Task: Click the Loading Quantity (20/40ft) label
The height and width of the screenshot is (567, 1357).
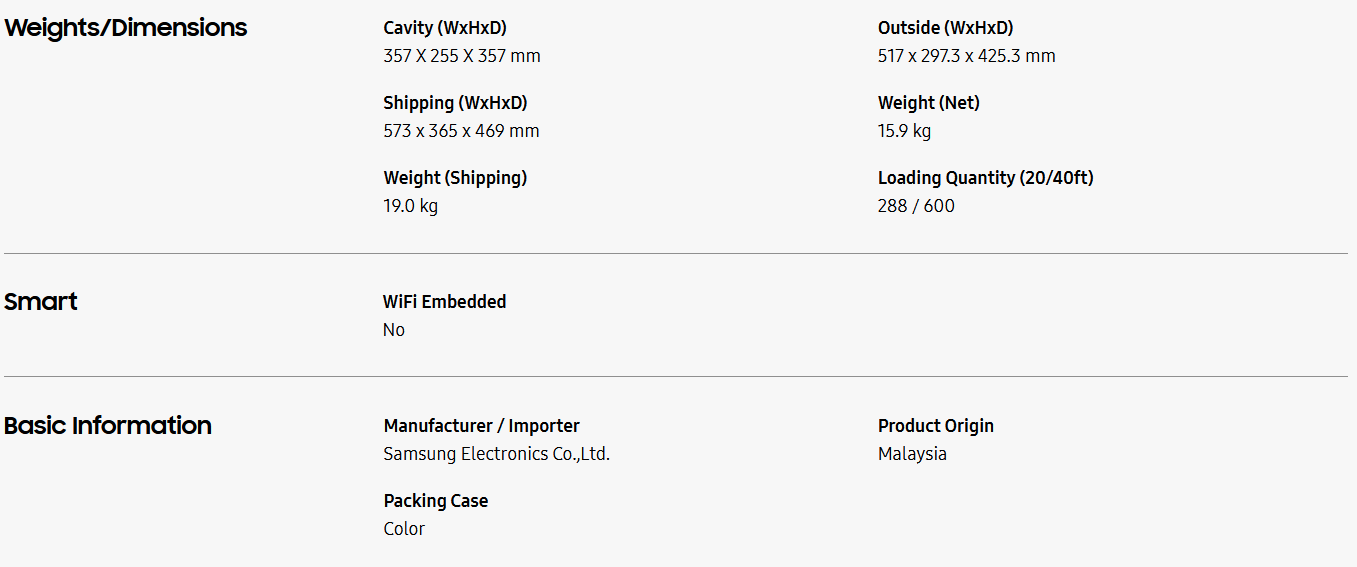Action: pos(985,178)
